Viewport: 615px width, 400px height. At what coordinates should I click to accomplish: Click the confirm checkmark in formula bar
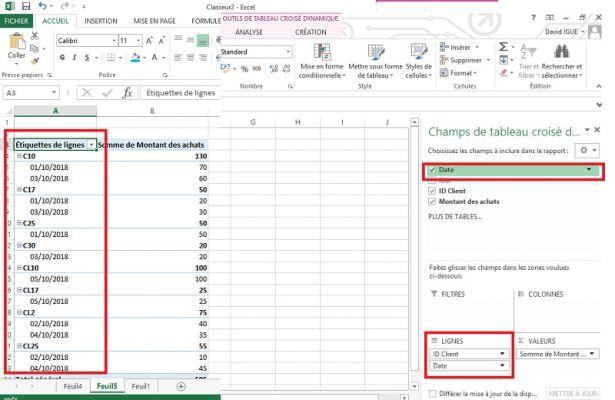click(x=107, y=93)
